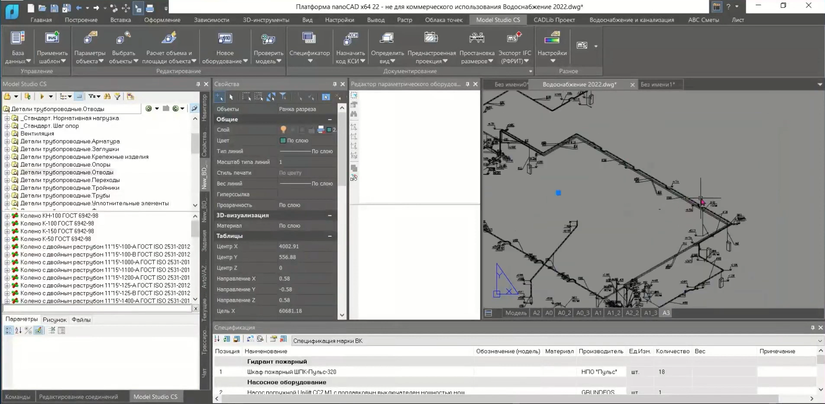
Task: Click the Open file folder icon
Action: coord(43,8)
